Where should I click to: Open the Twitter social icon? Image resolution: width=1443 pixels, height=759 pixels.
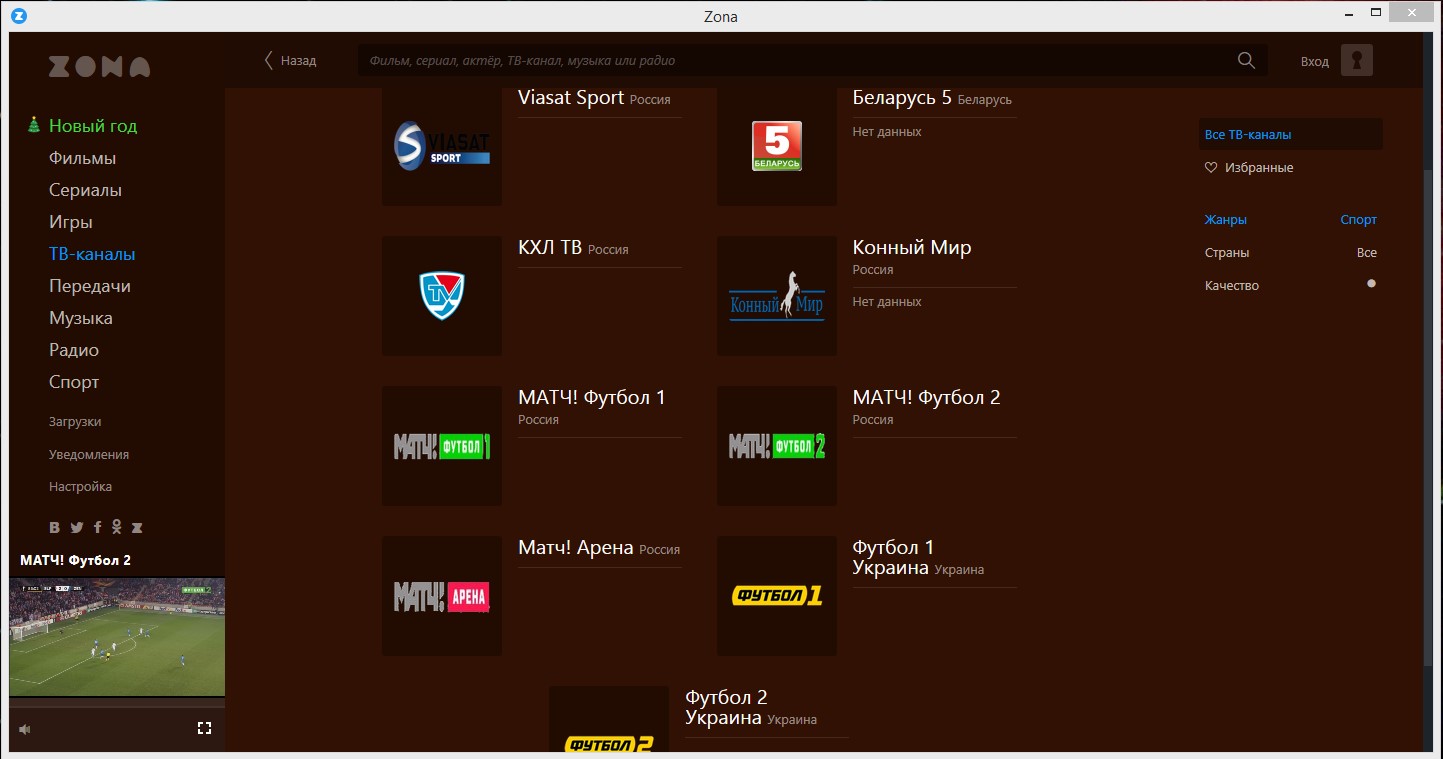coord(76,528)
